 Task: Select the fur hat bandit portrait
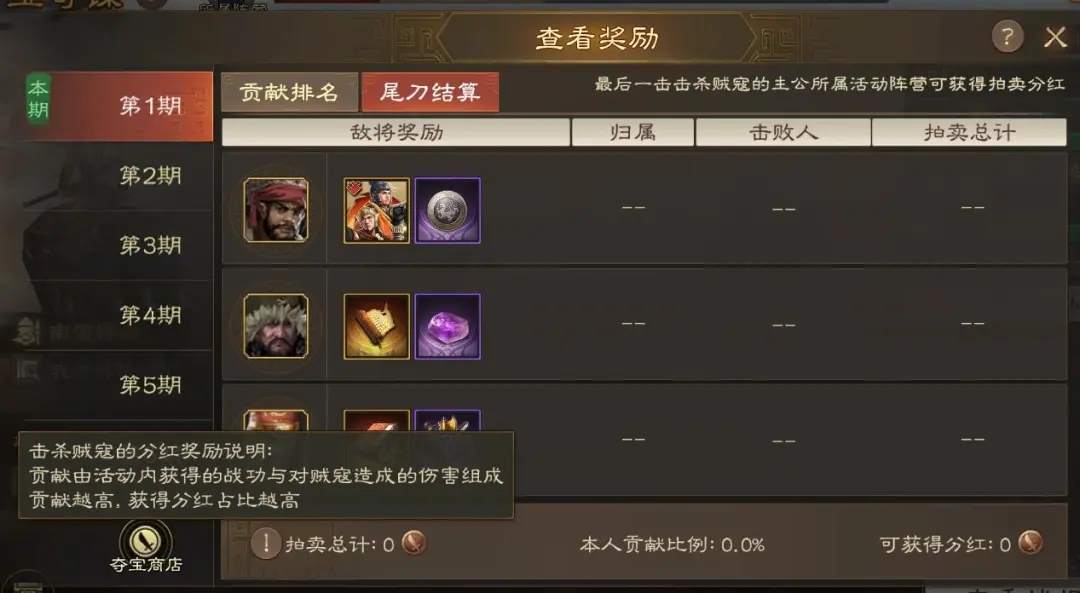click(276, 326)
